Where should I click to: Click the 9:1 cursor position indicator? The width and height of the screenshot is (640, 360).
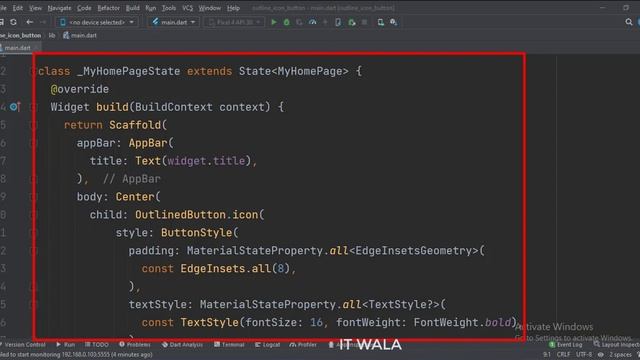coord(547,354)
